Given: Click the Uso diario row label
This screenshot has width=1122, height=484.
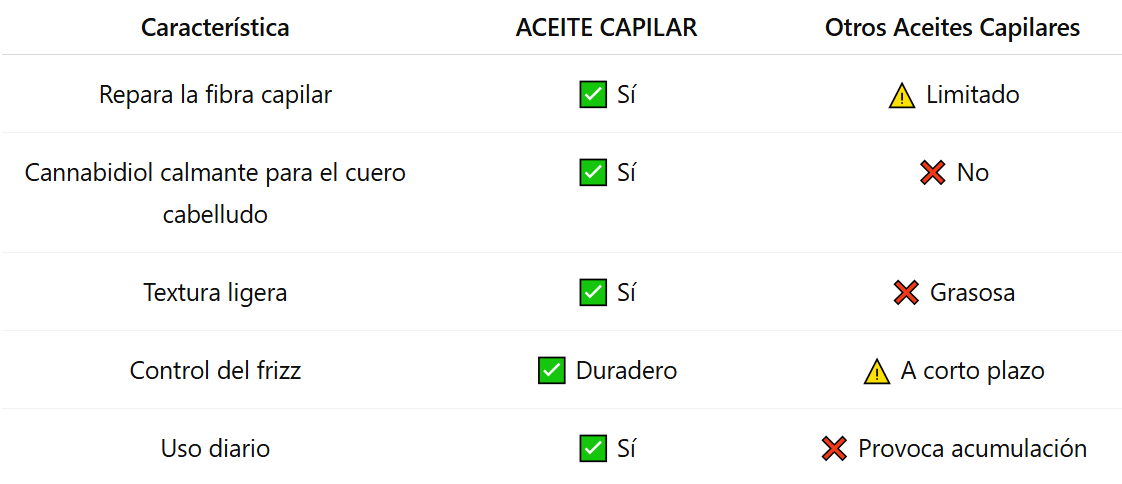Looking at the screenshot, I should (215, 449).
